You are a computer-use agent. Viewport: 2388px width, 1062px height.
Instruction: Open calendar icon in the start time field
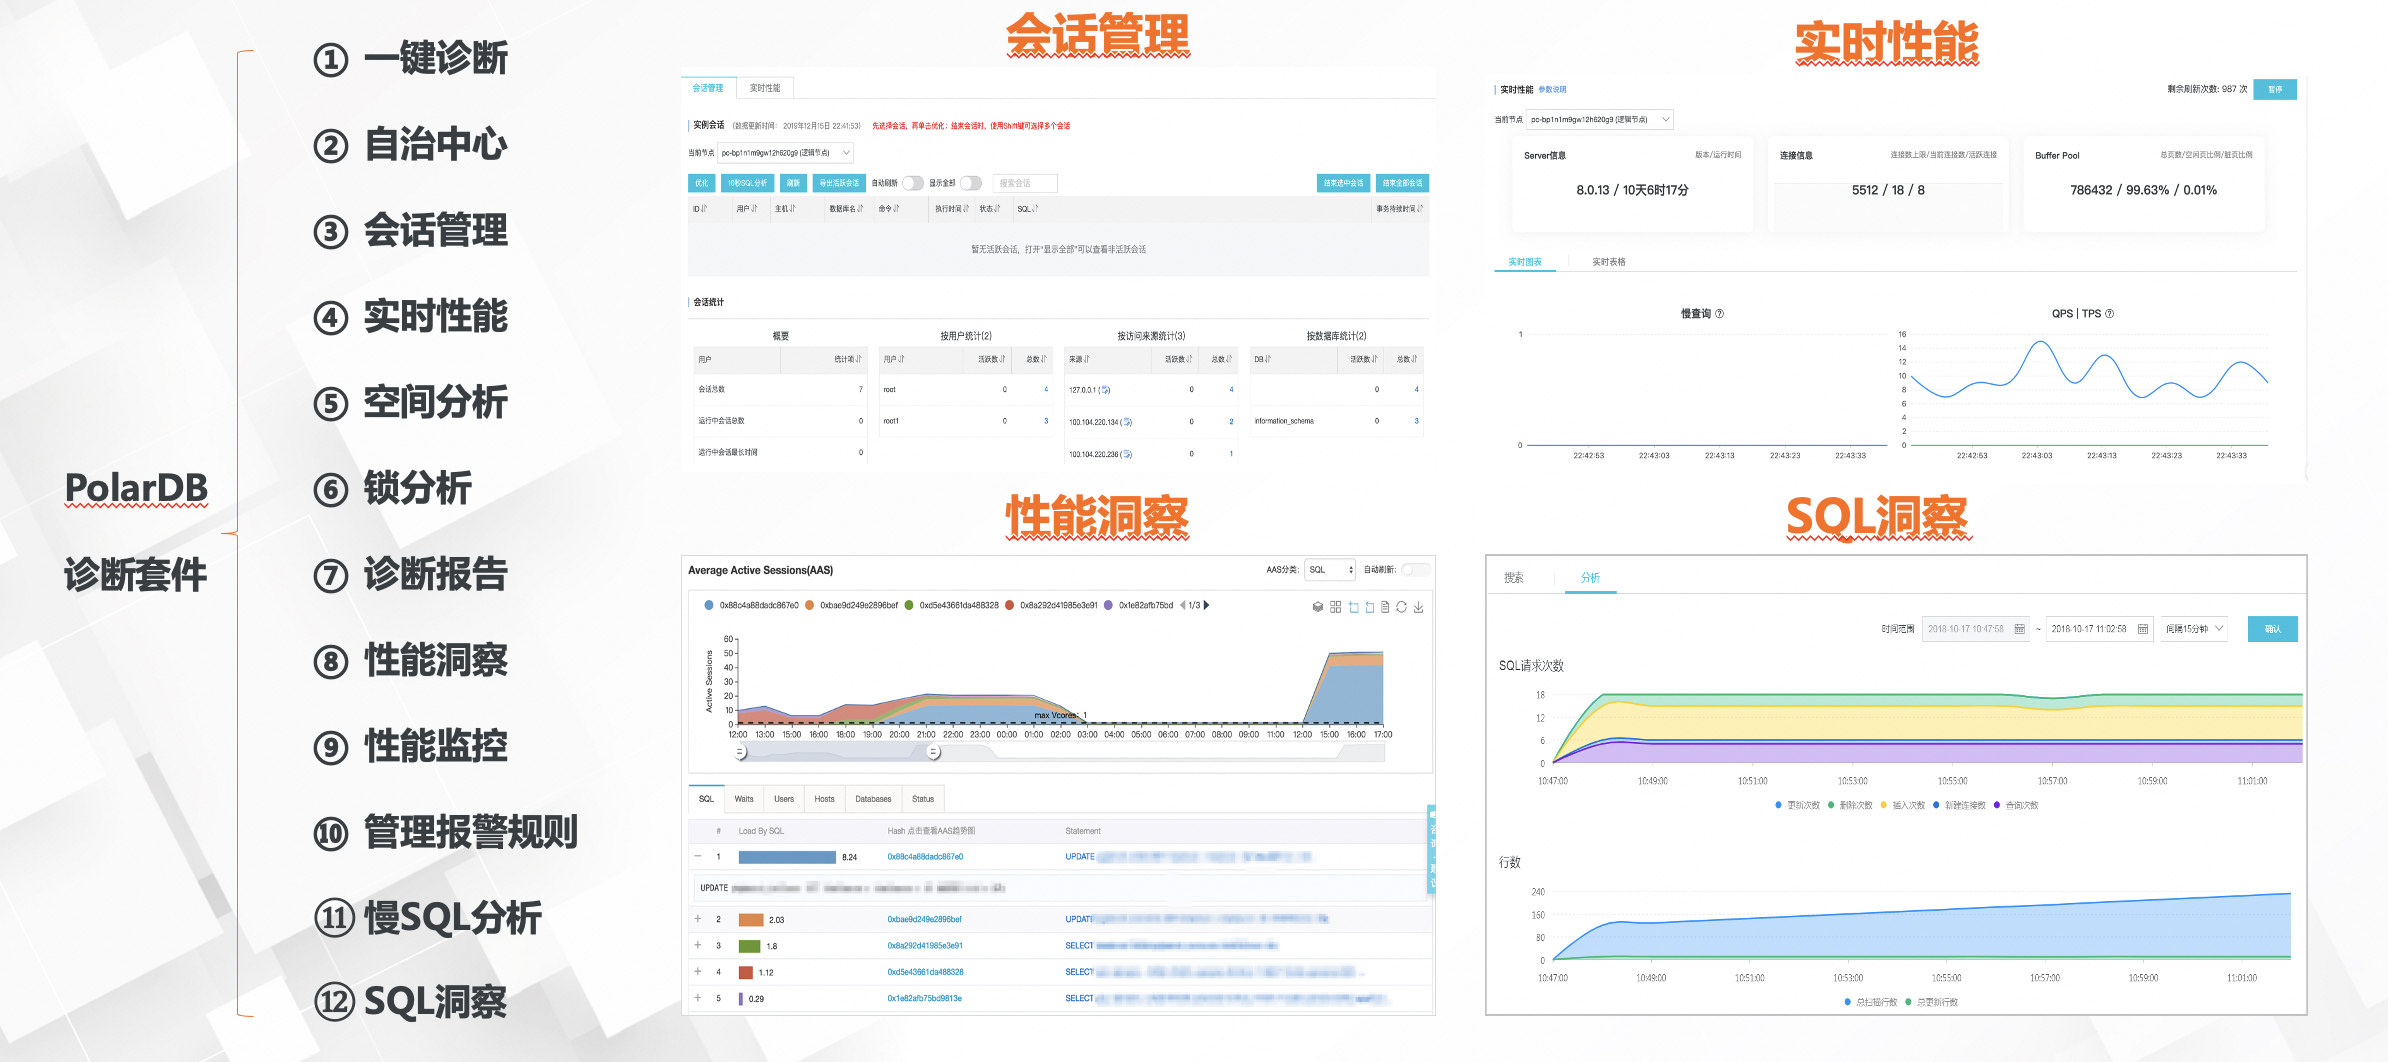pos(2019,629)
